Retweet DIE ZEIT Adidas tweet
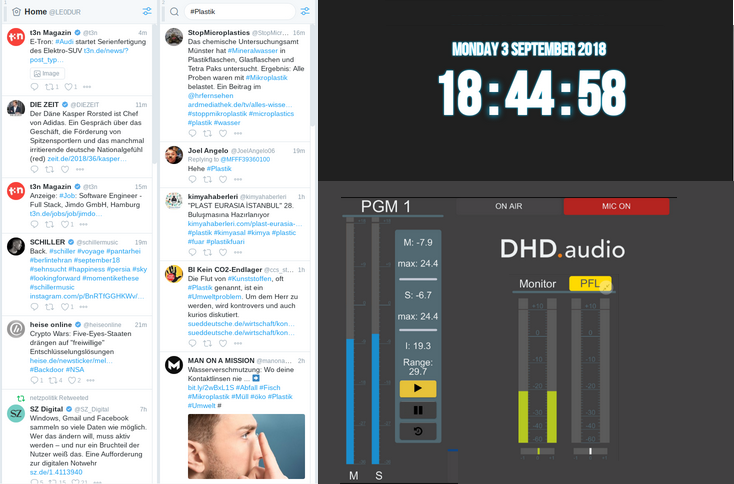 coord(49,169)
